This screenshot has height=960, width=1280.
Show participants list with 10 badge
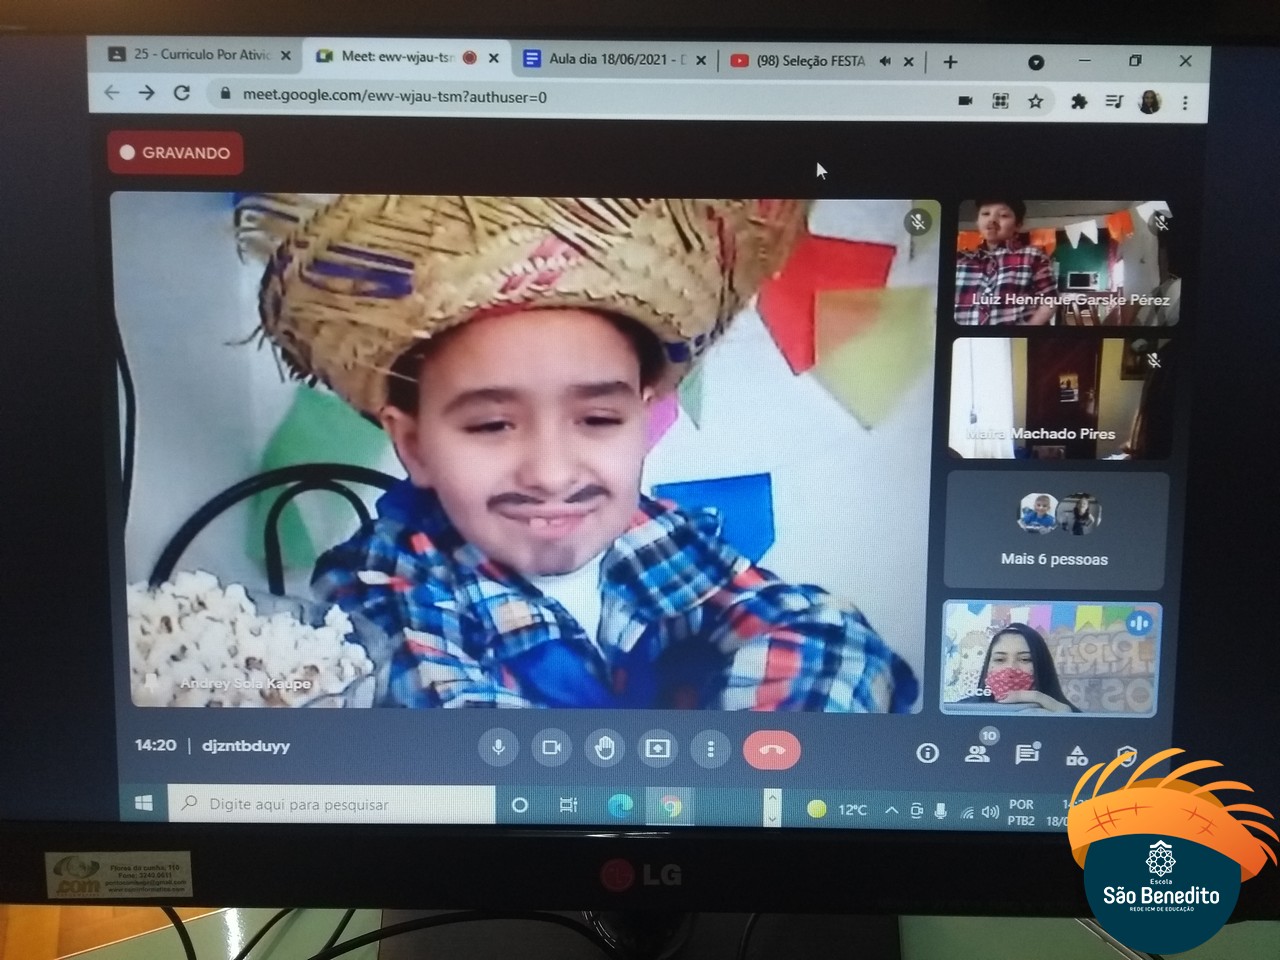(x=977, y=753)
